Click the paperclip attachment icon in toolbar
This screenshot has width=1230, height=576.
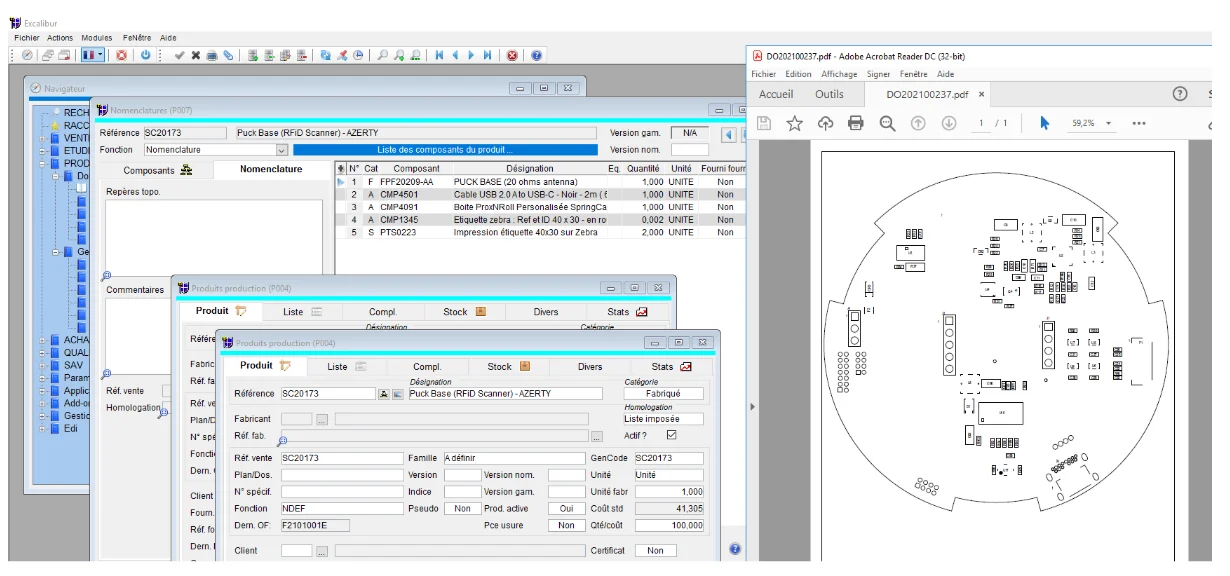tap(228, 55)
